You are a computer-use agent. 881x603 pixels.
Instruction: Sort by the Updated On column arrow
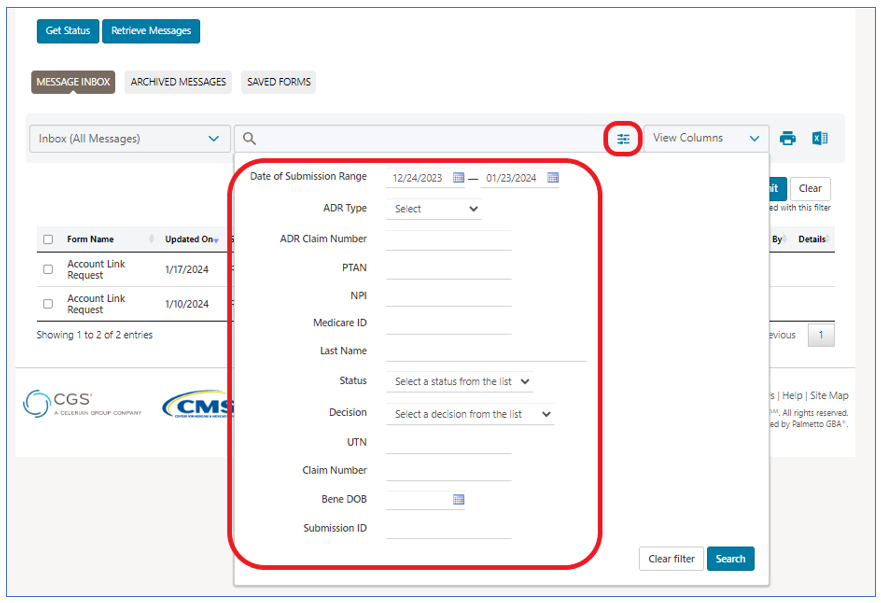coord(216,240)
